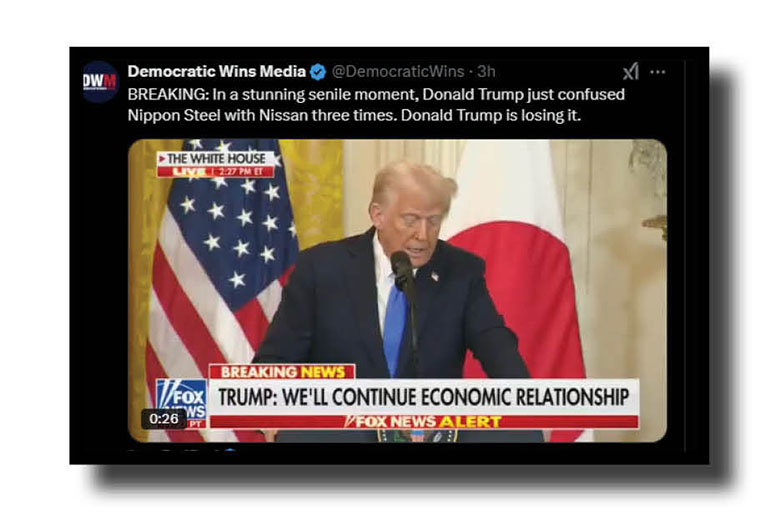Click the blue verified badge
This screenshot has width=765, height=516.
click(318, 72)
